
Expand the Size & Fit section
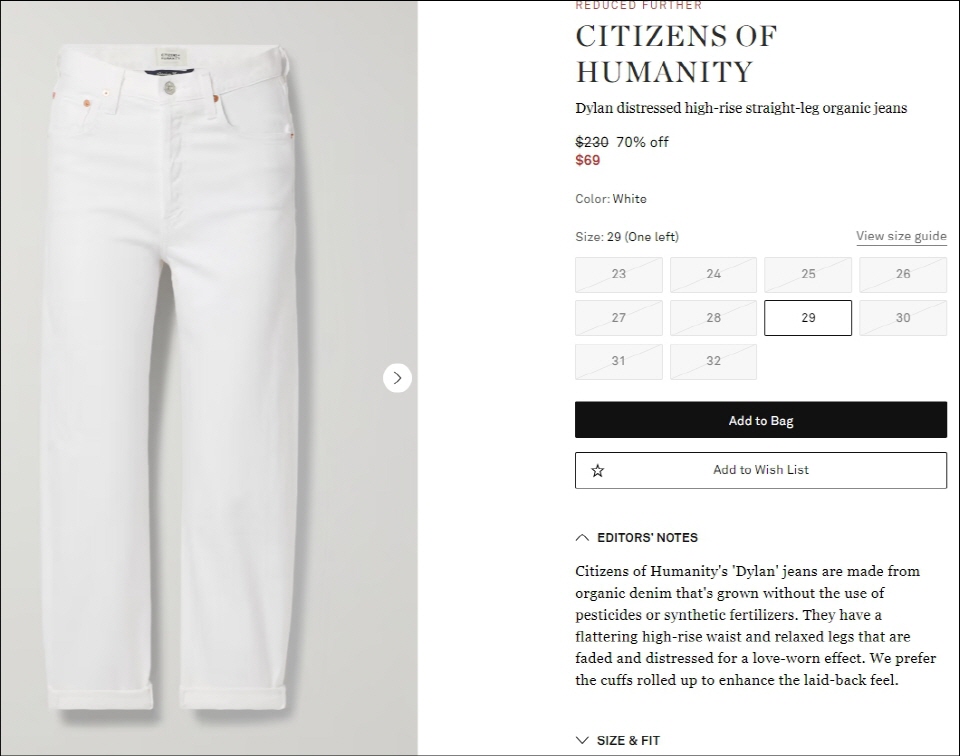click(x=618, y=740)
